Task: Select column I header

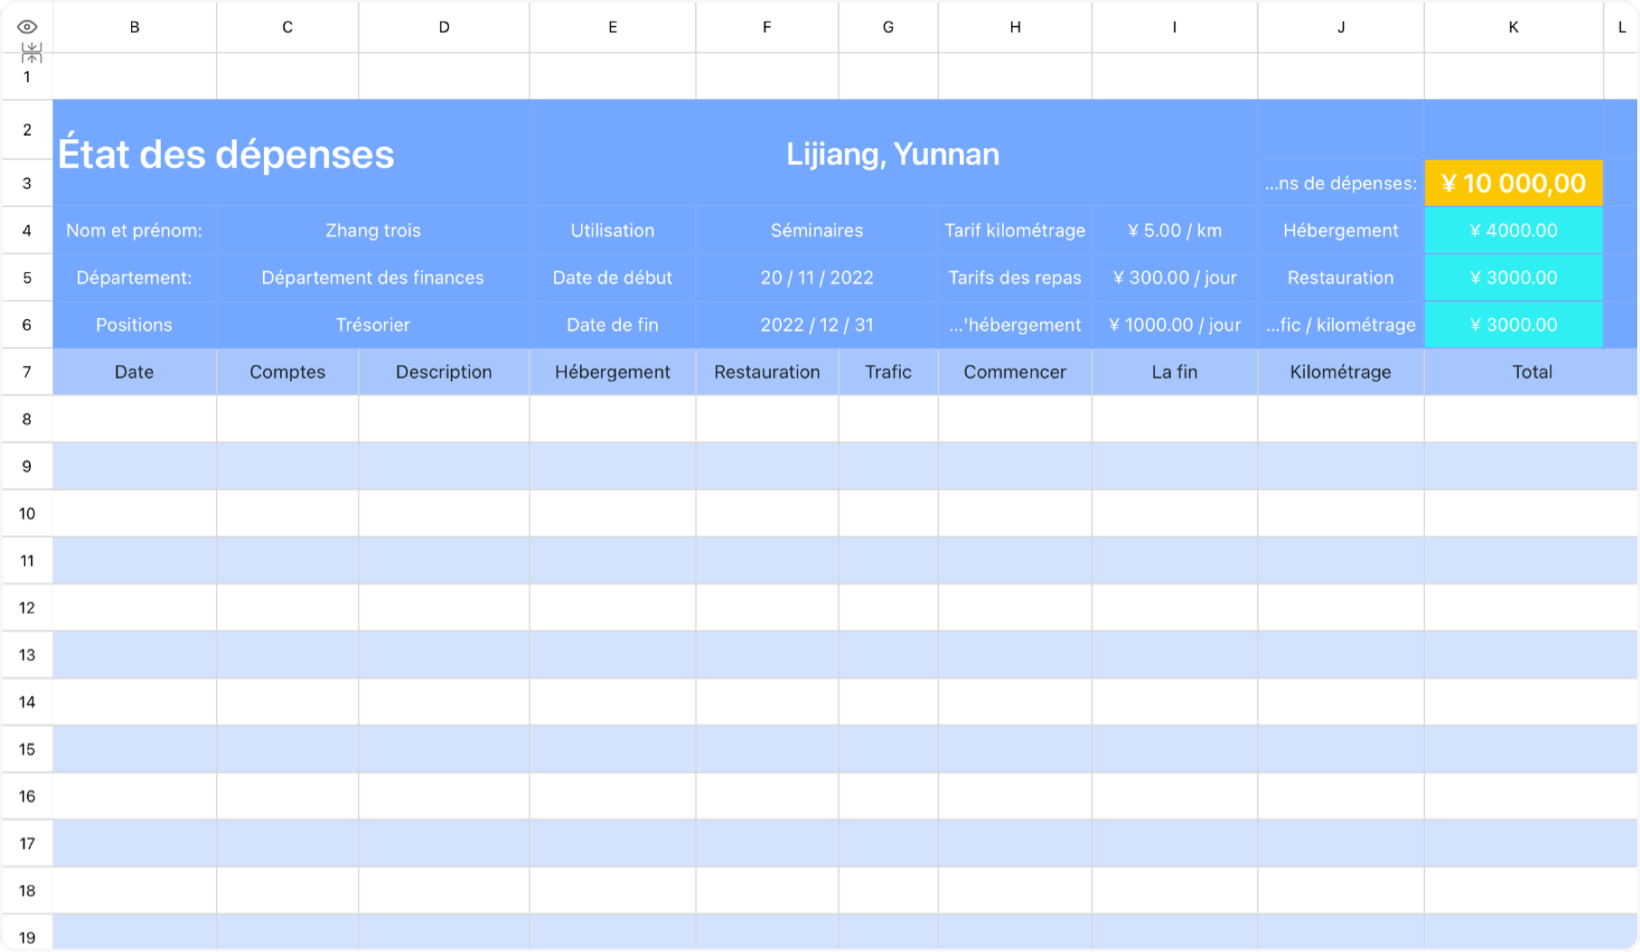Action: point(1175,27)
